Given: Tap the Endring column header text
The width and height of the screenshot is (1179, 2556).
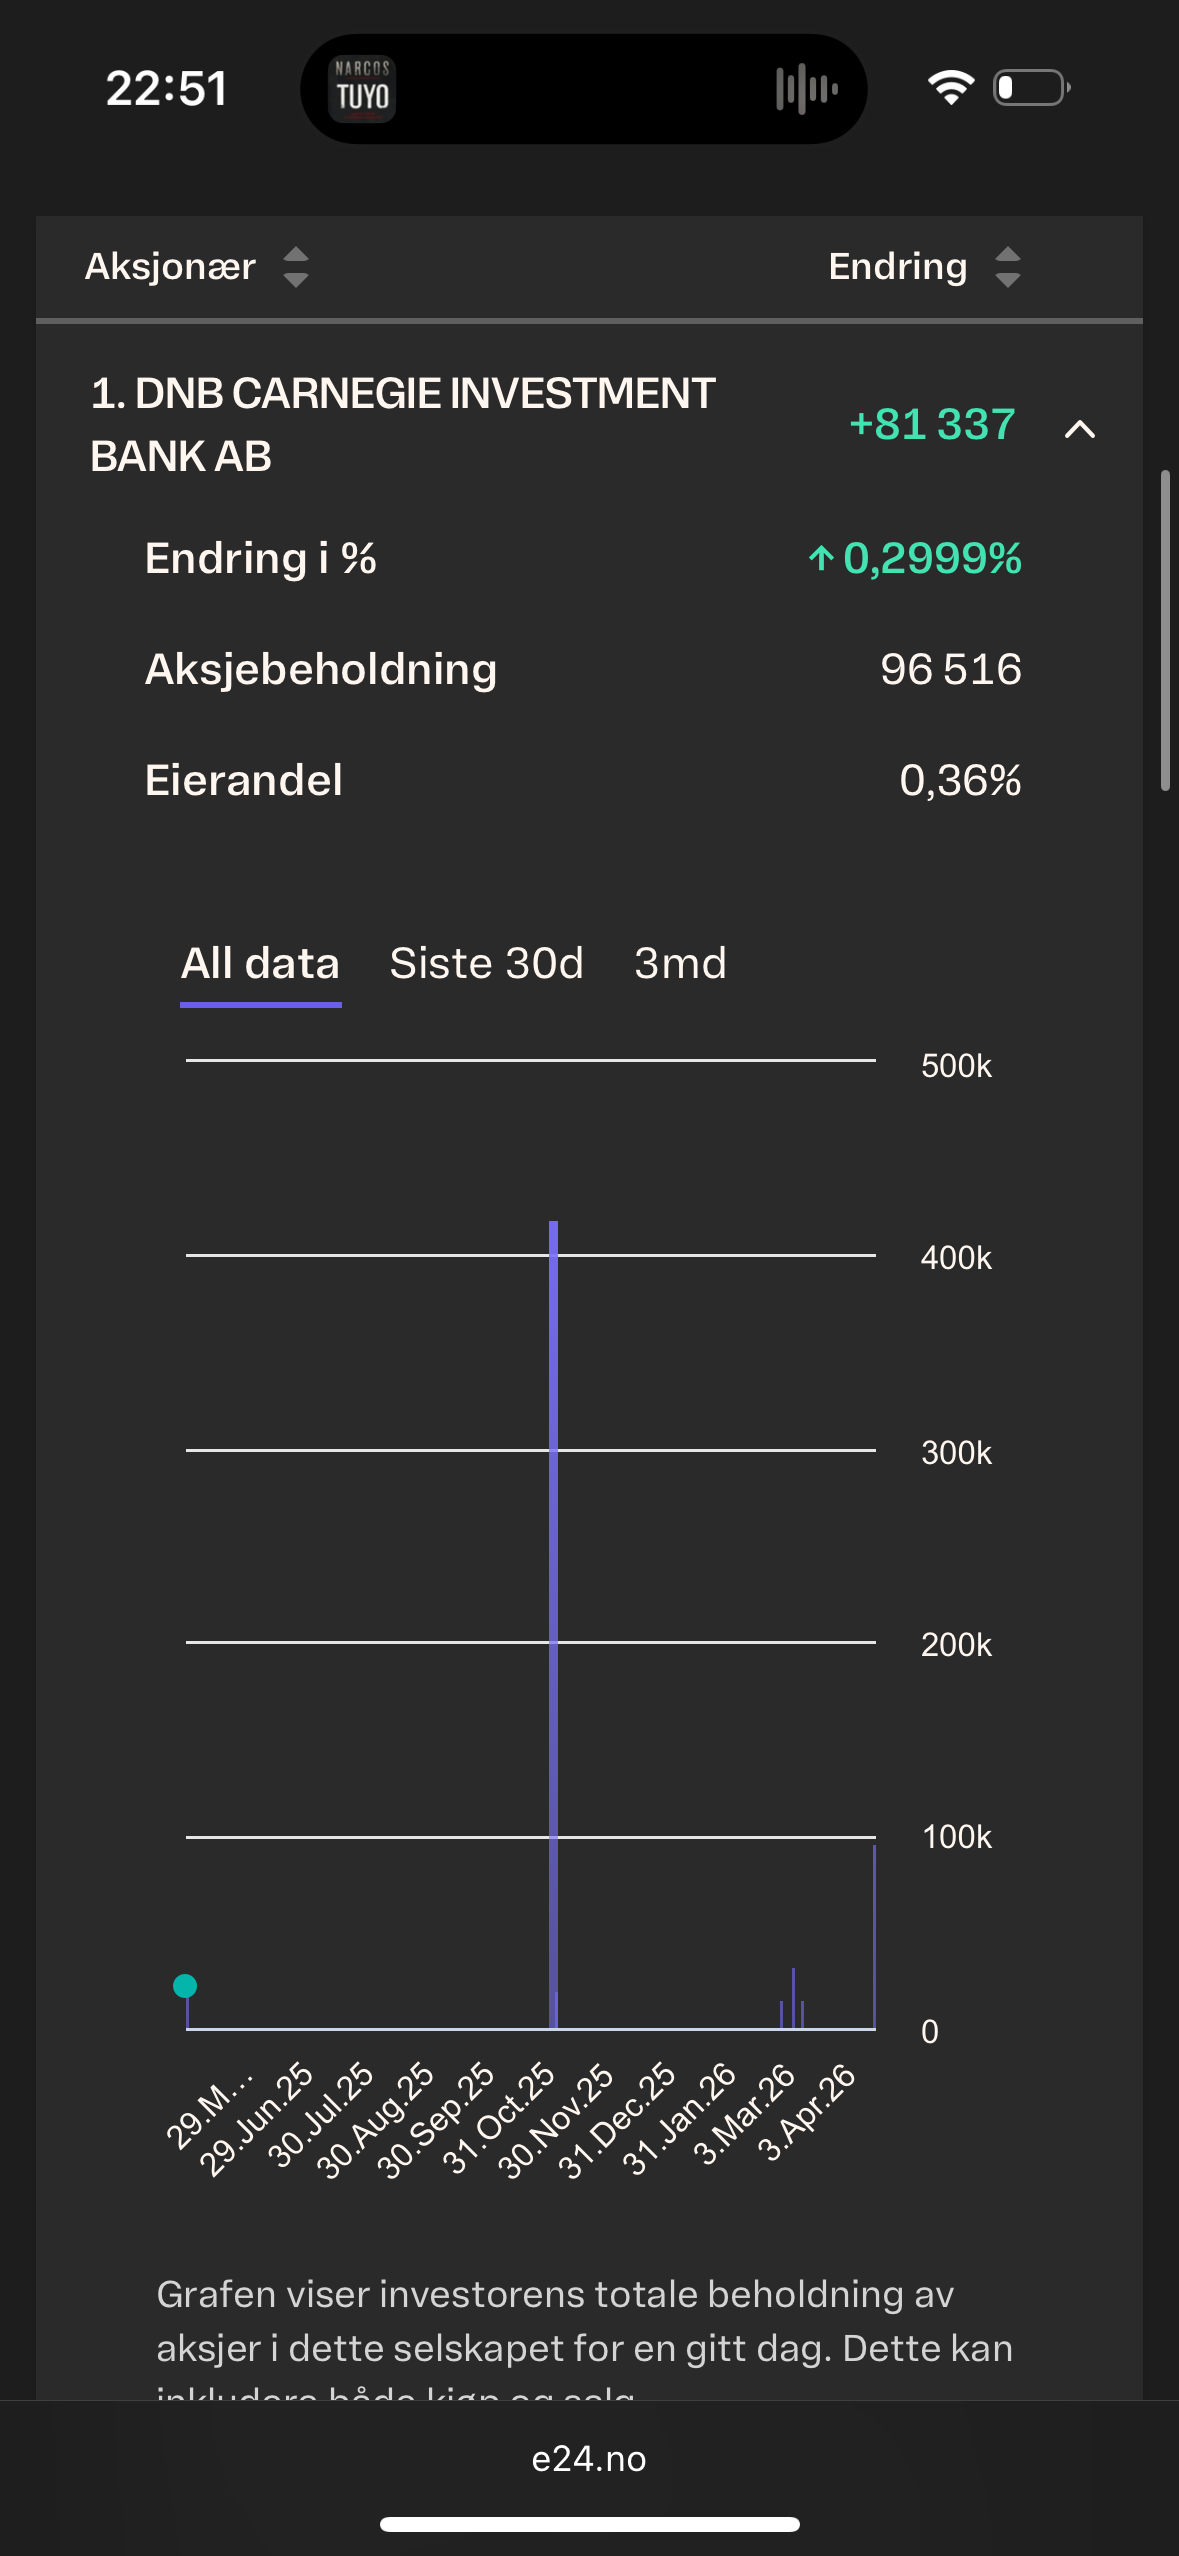Looking at the screenshot, I should [897, 267].
